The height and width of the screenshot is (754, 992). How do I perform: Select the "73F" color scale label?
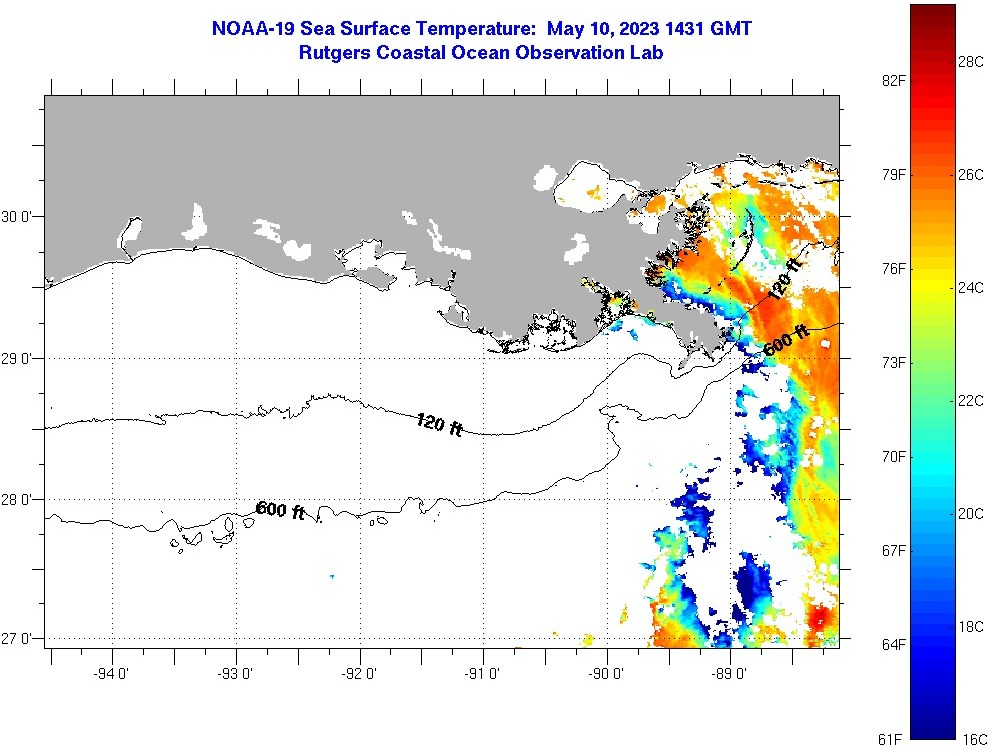(x=893, y=362)
